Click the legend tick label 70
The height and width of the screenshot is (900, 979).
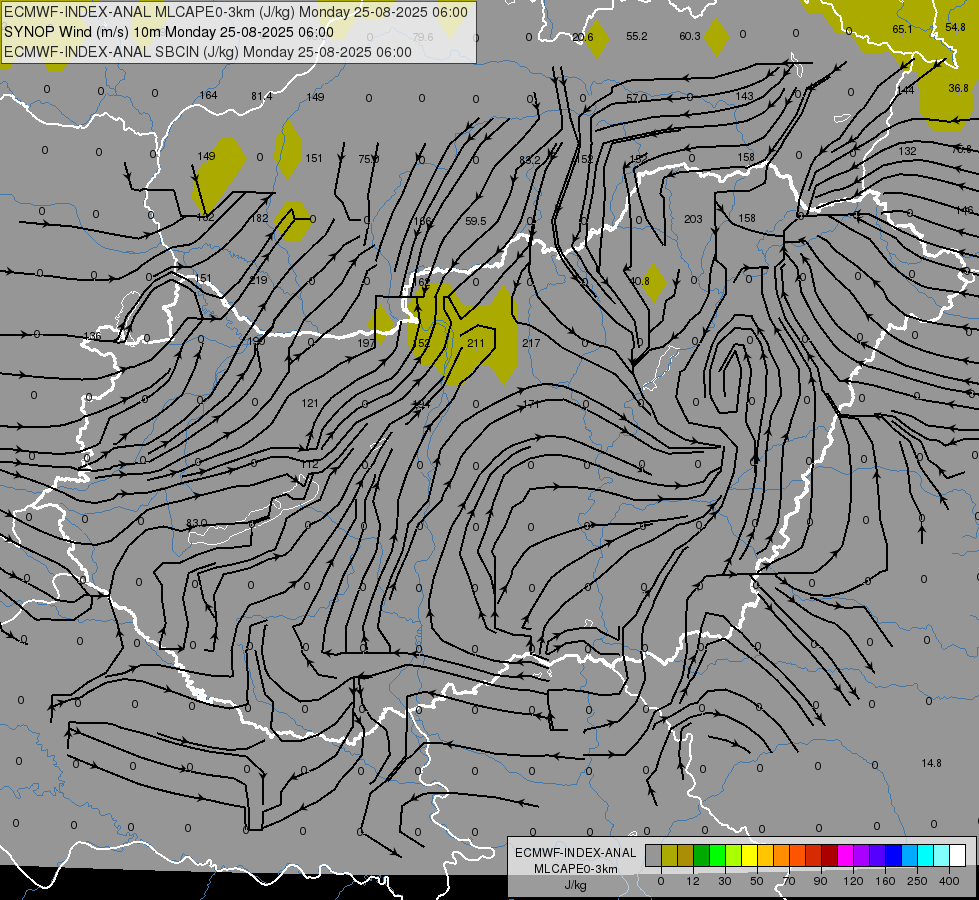[x=789, y=881]
